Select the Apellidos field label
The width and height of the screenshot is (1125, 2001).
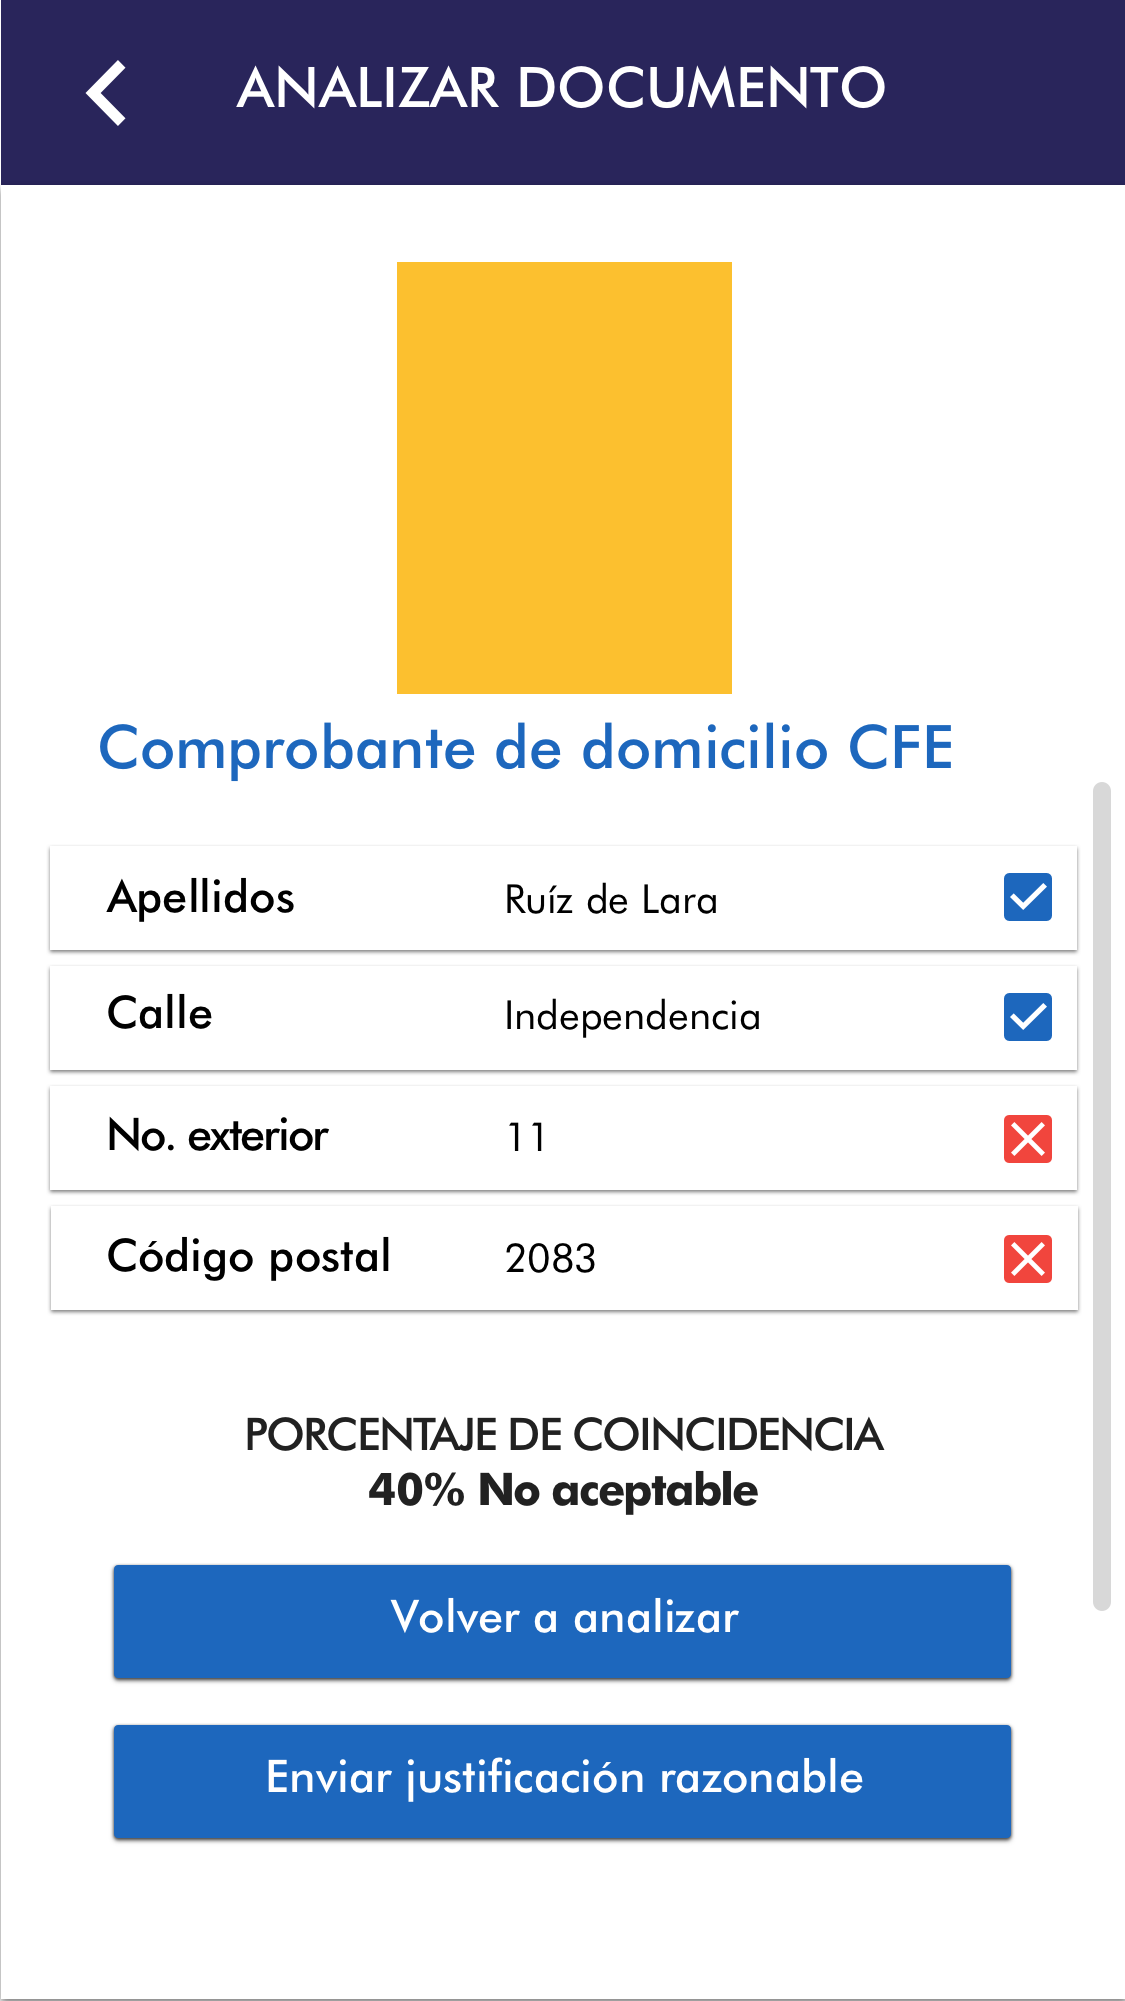pyautogui.click(x=201, y=898)
